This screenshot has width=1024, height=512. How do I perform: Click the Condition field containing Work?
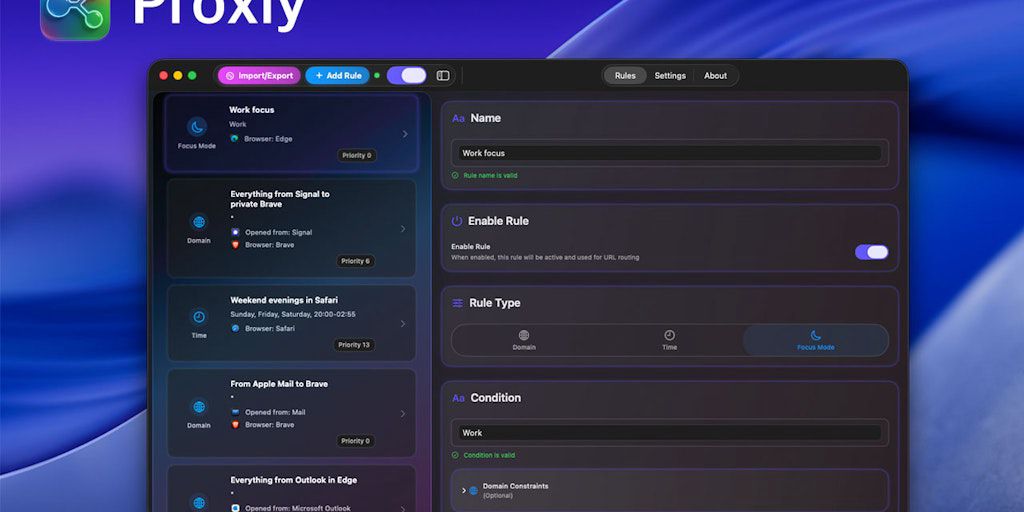click(x=670, y=433)
